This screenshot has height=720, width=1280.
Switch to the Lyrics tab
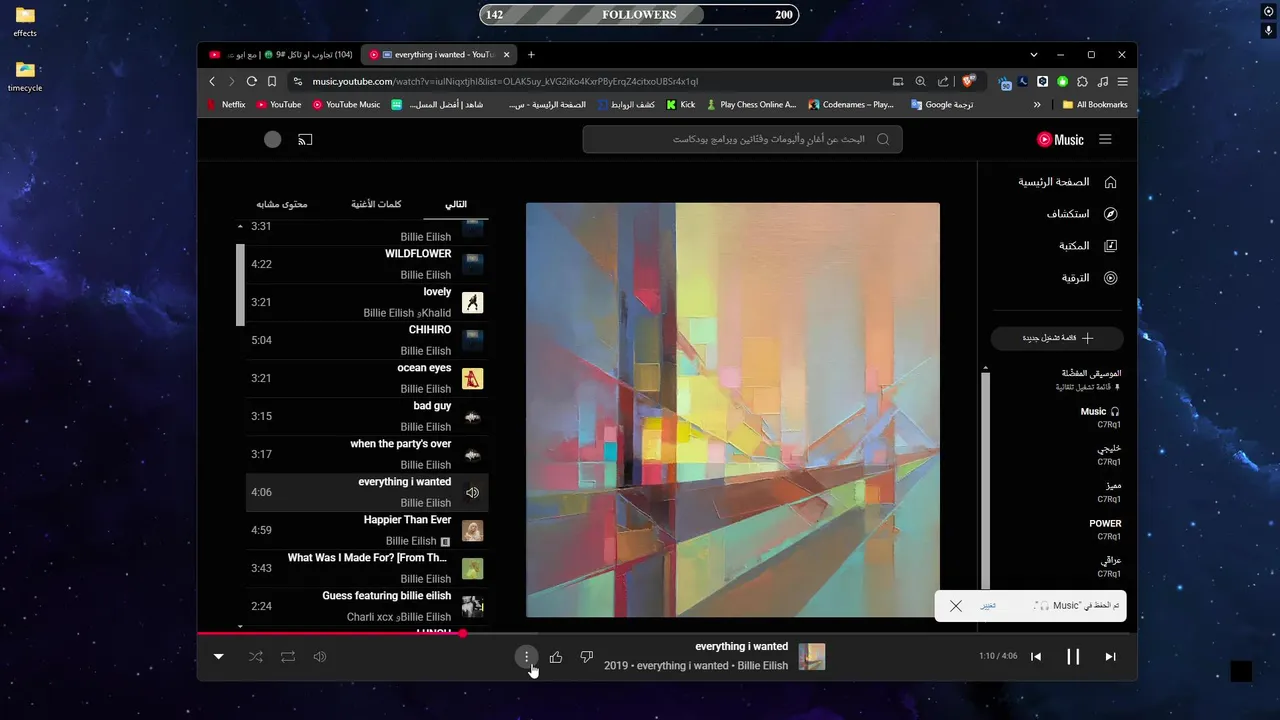tap(376, 204)
